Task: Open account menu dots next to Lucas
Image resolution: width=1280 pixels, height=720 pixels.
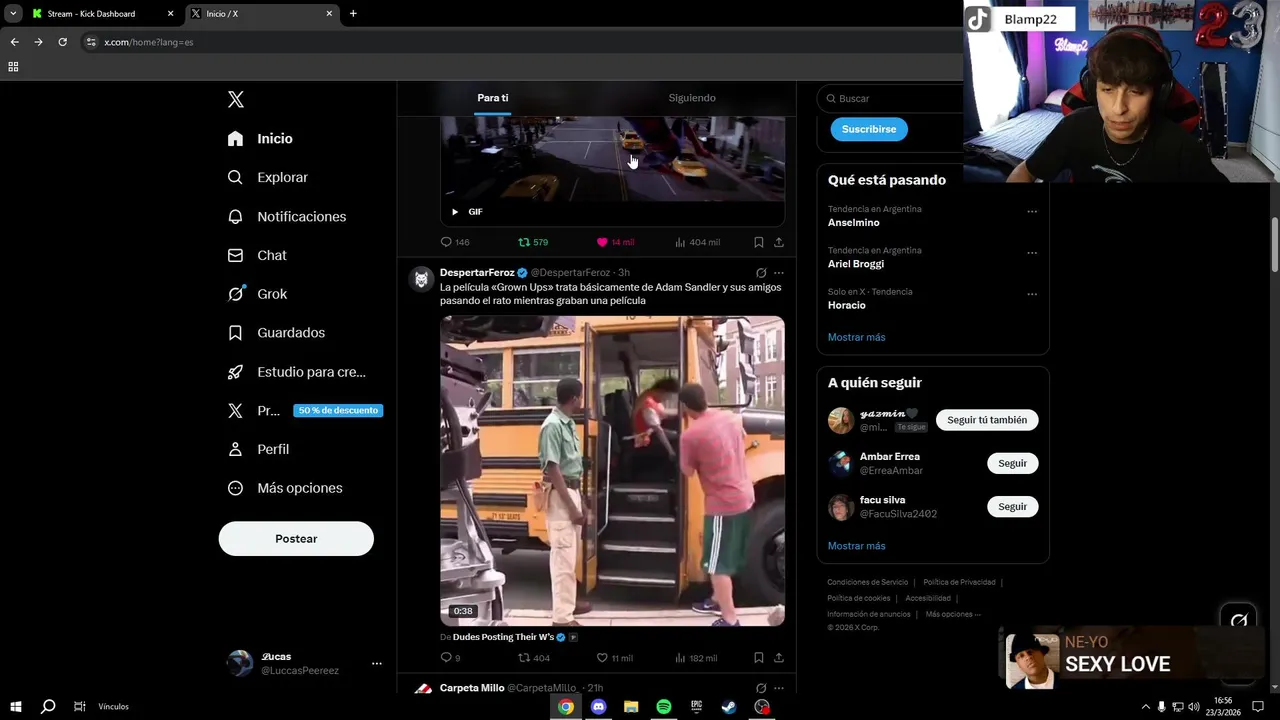Action: 377,663
